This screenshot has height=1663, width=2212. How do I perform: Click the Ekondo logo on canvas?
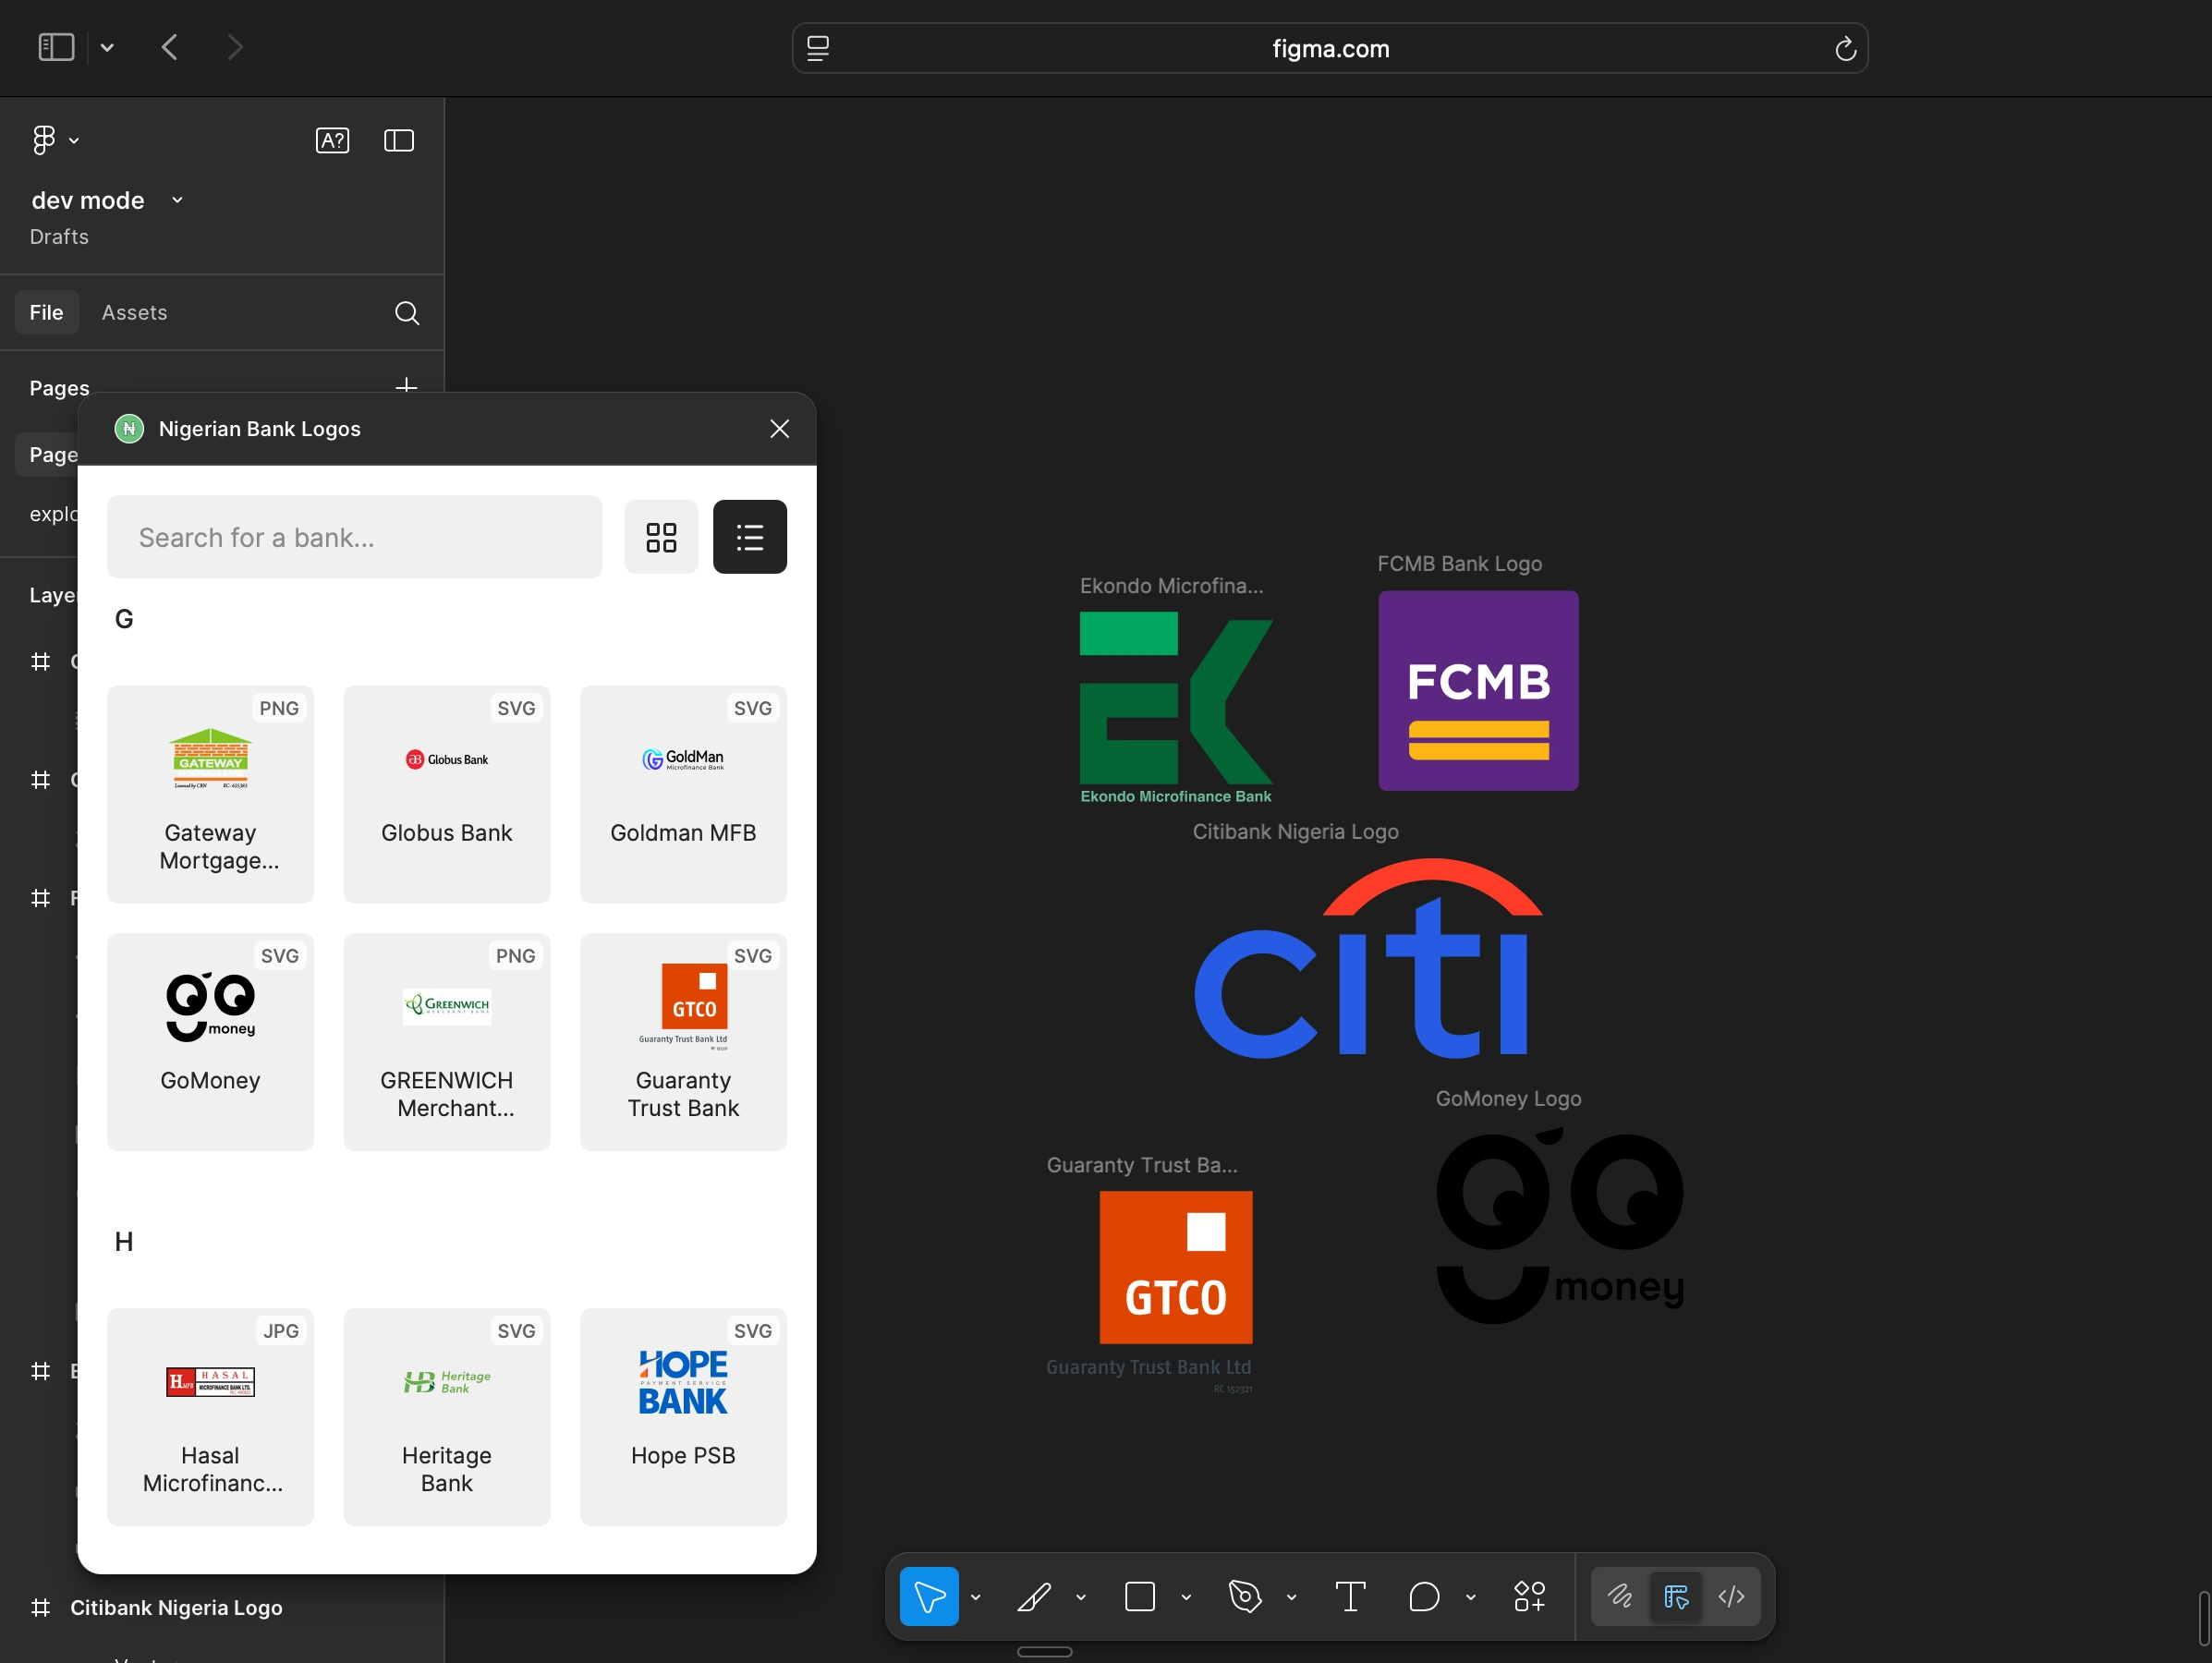tap(1176, 710)
